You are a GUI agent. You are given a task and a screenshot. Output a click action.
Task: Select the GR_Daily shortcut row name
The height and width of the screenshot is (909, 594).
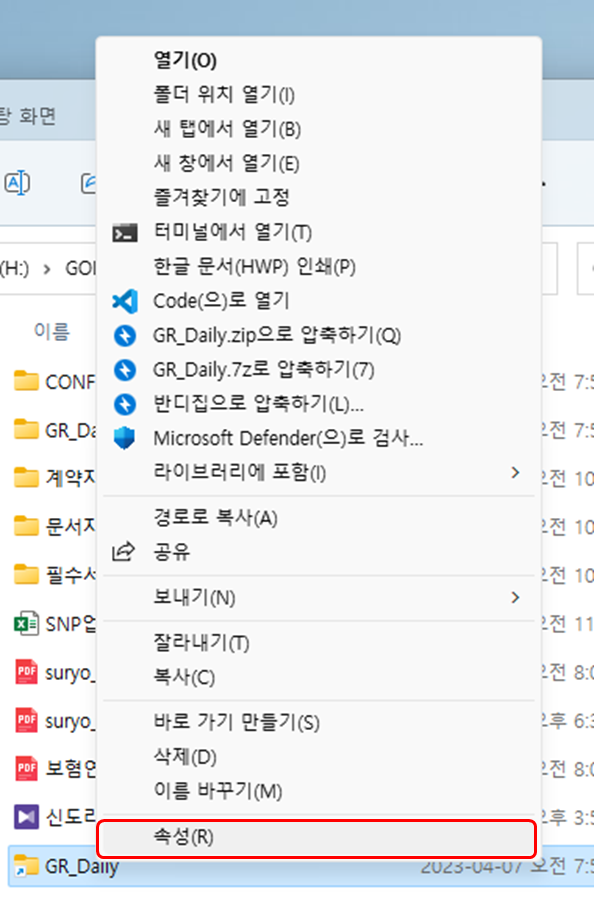click(x=82, y=866)
